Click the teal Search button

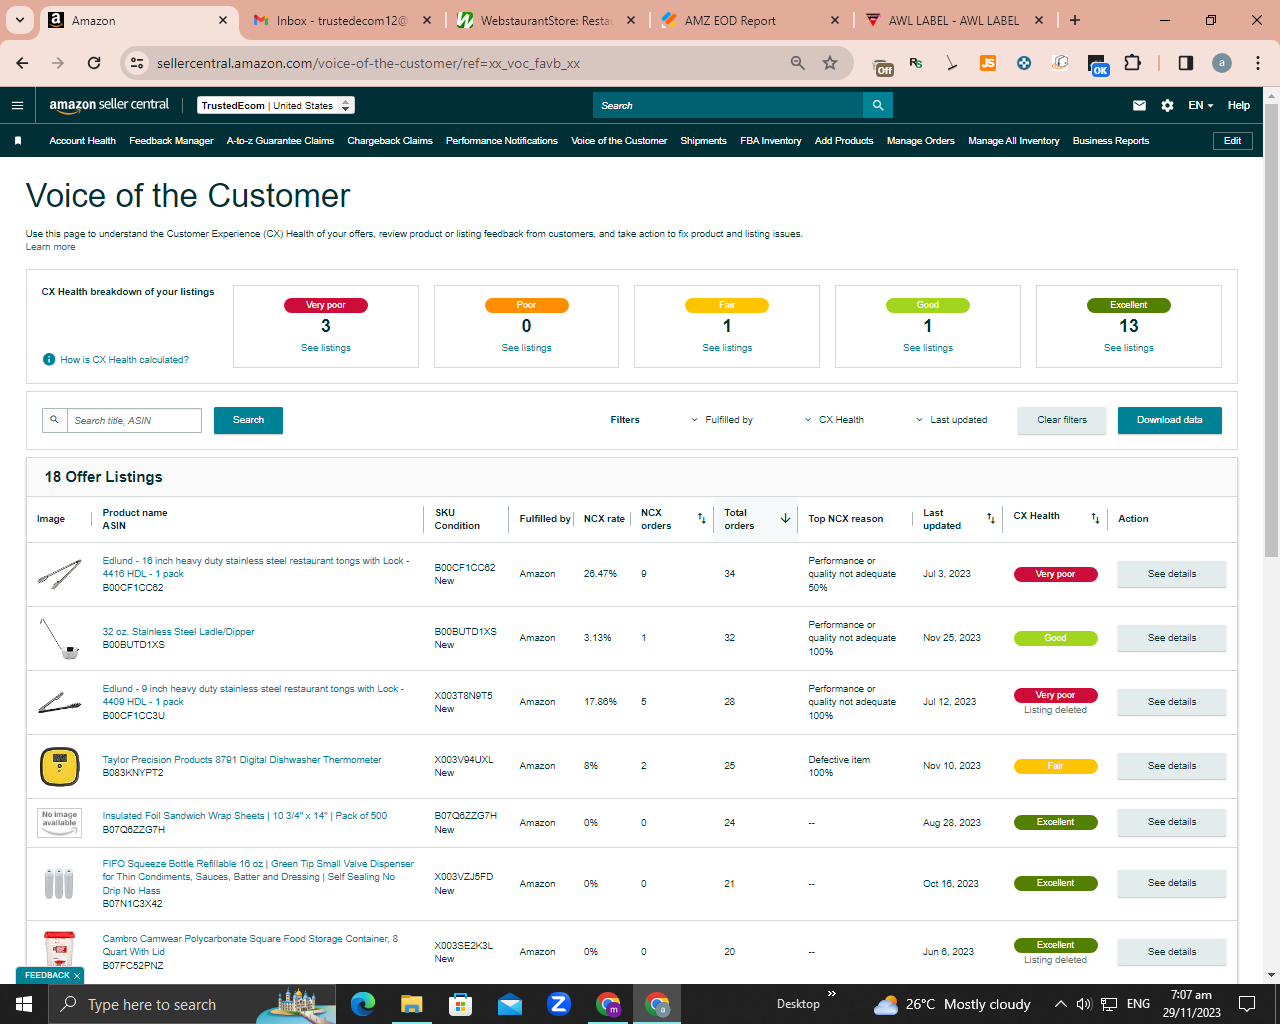pos(248,420)
